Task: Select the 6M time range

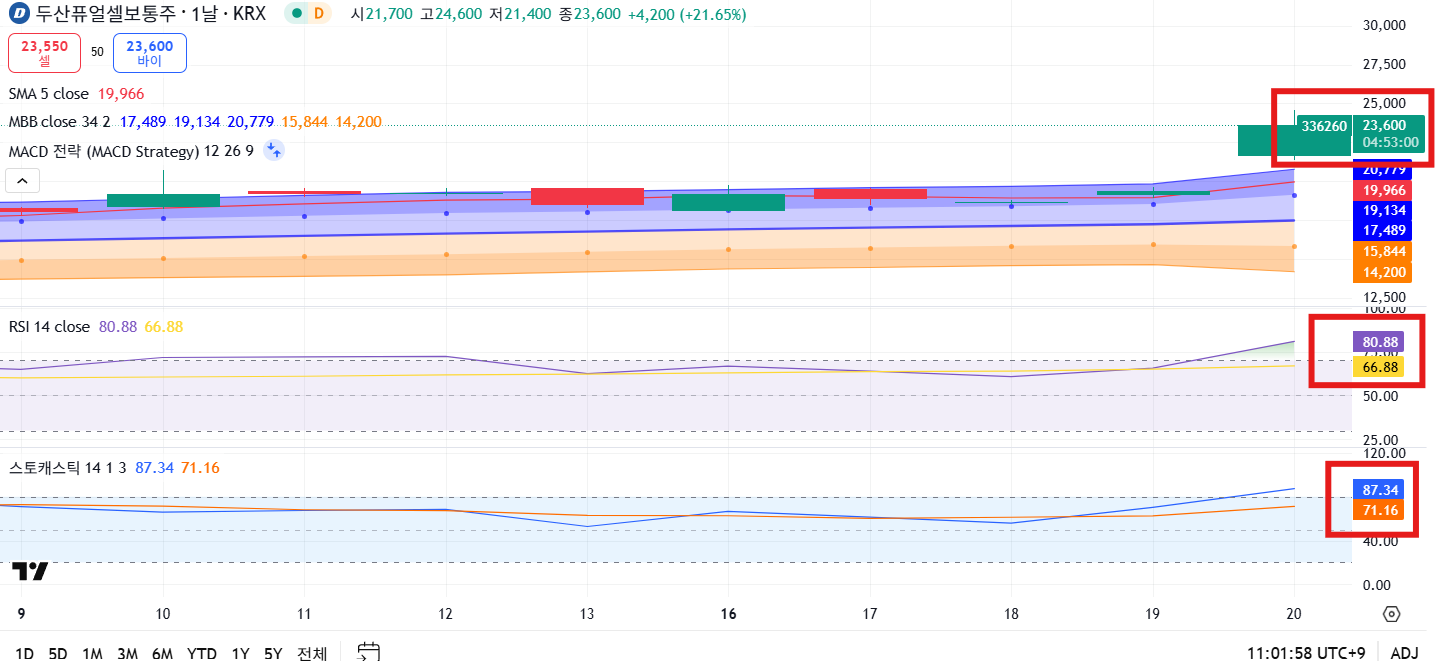Action: (162, 654)
